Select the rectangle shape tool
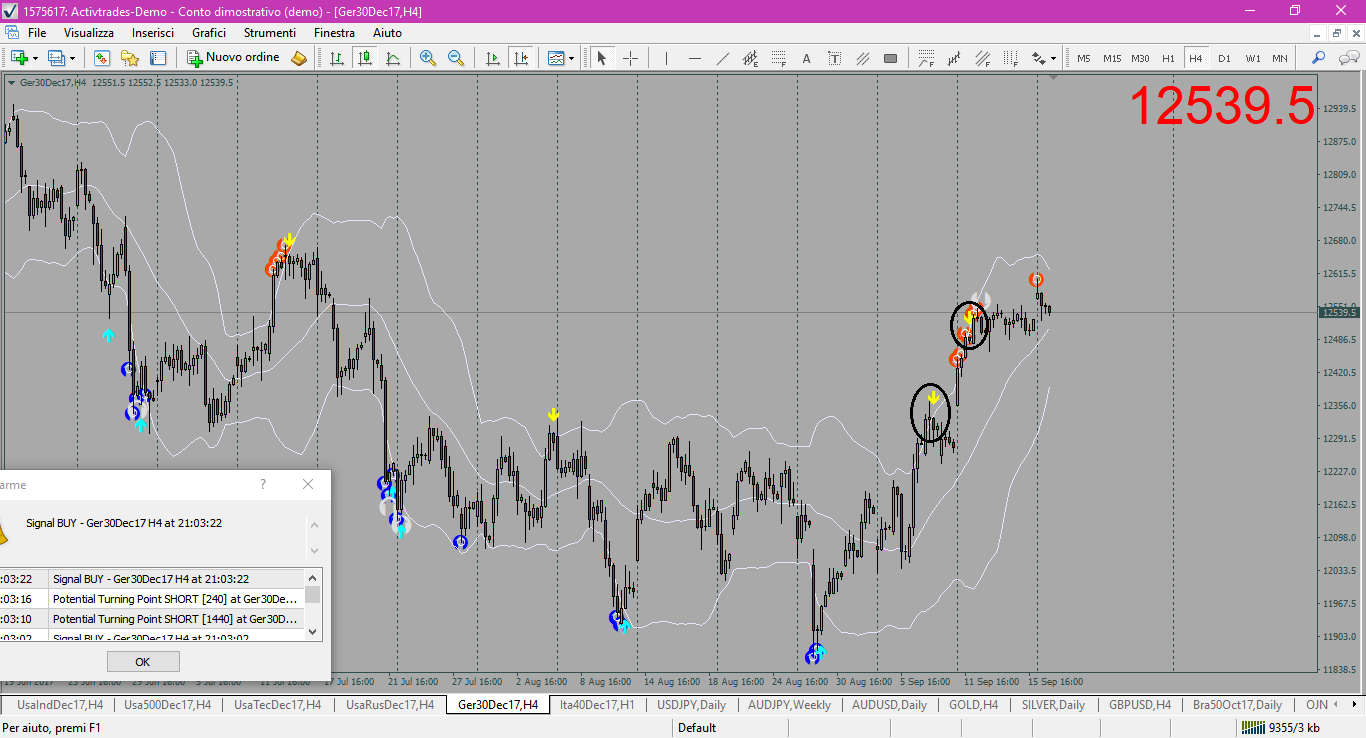The image size is (1366, 738). [890, 58]
